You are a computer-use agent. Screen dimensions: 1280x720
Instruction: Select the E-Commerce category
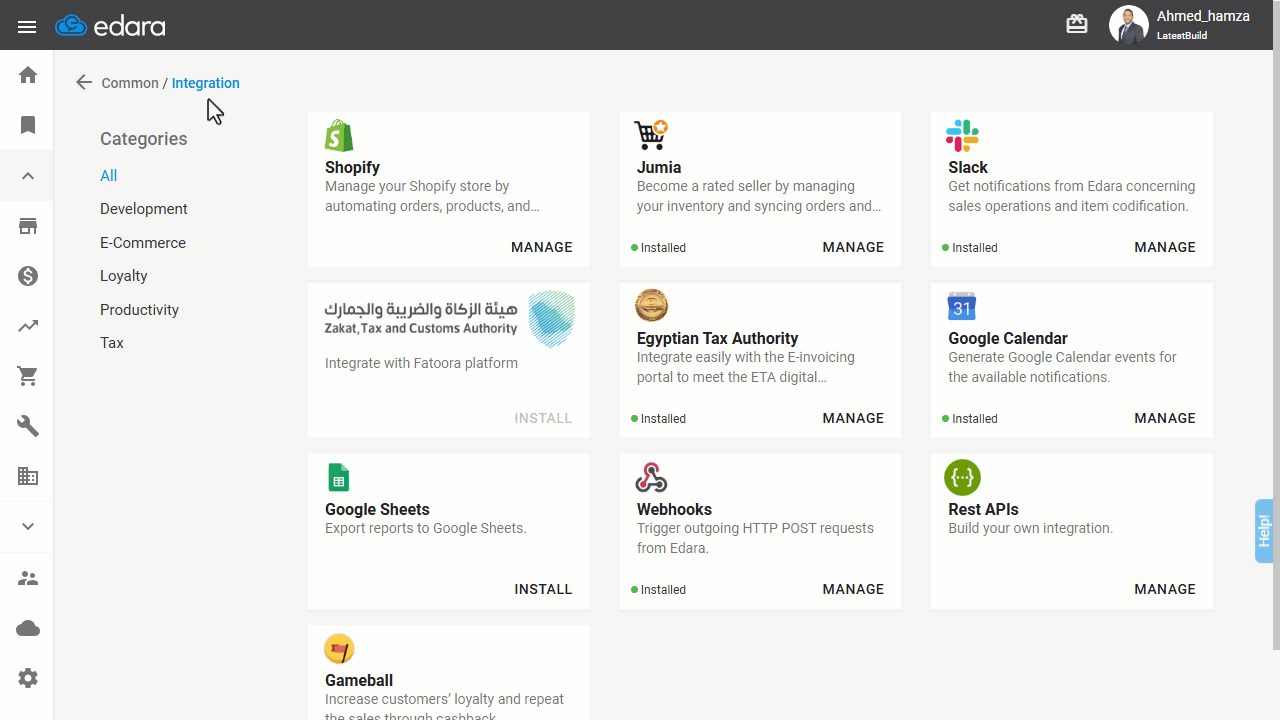click(143, 243)
